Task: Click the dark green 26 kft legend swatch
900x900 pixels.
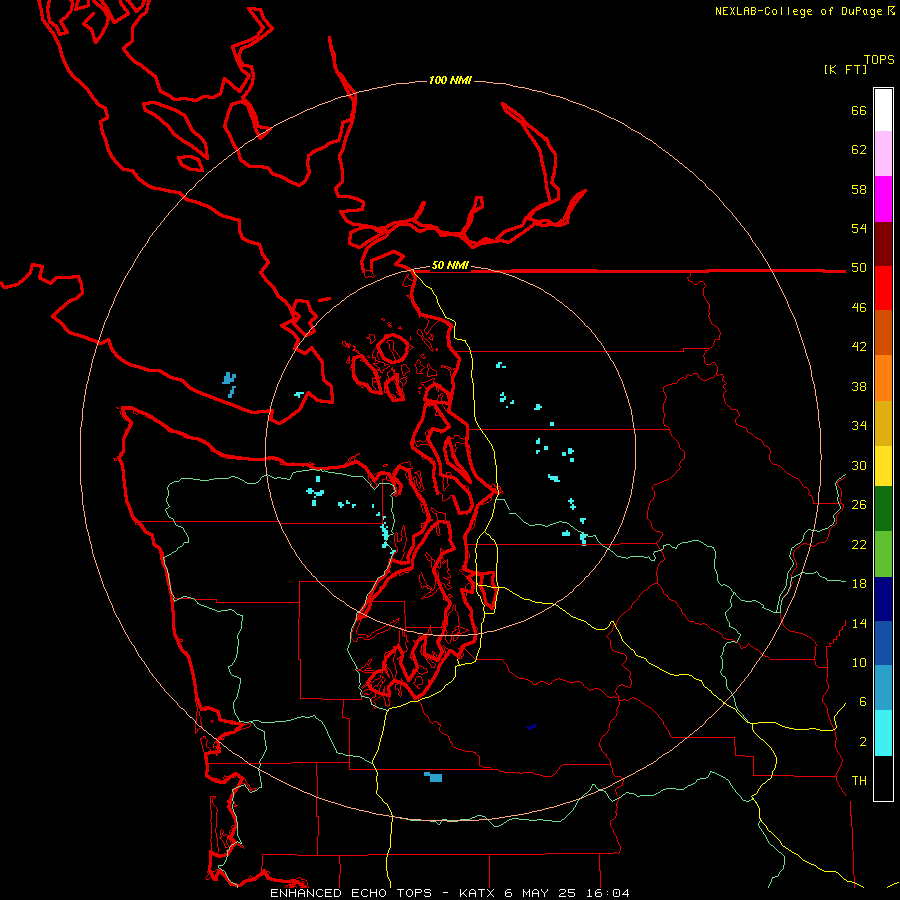Action: point(883,509)
